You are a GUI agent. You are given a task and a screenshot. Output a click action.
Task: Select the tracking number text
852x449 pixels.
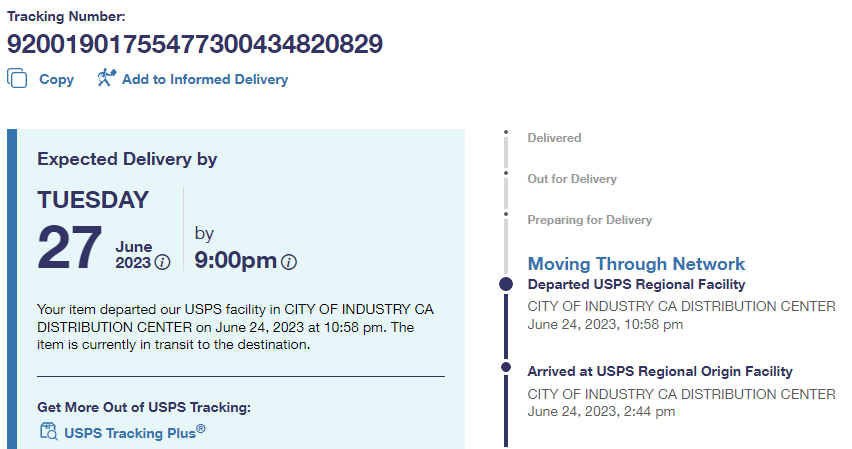pyautogui.click(x=195, y=44)
